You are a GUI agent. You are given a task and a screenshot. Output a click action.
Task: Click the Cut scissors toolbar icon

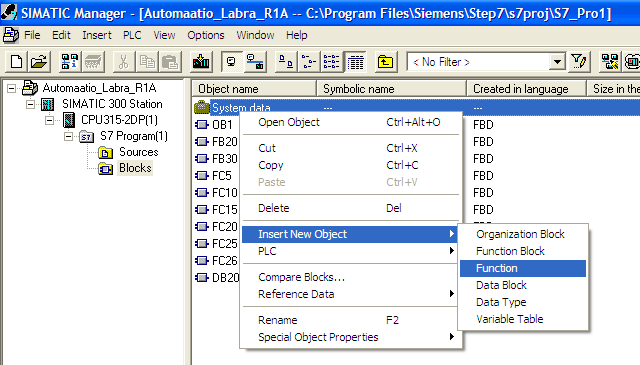pos(124,62)
